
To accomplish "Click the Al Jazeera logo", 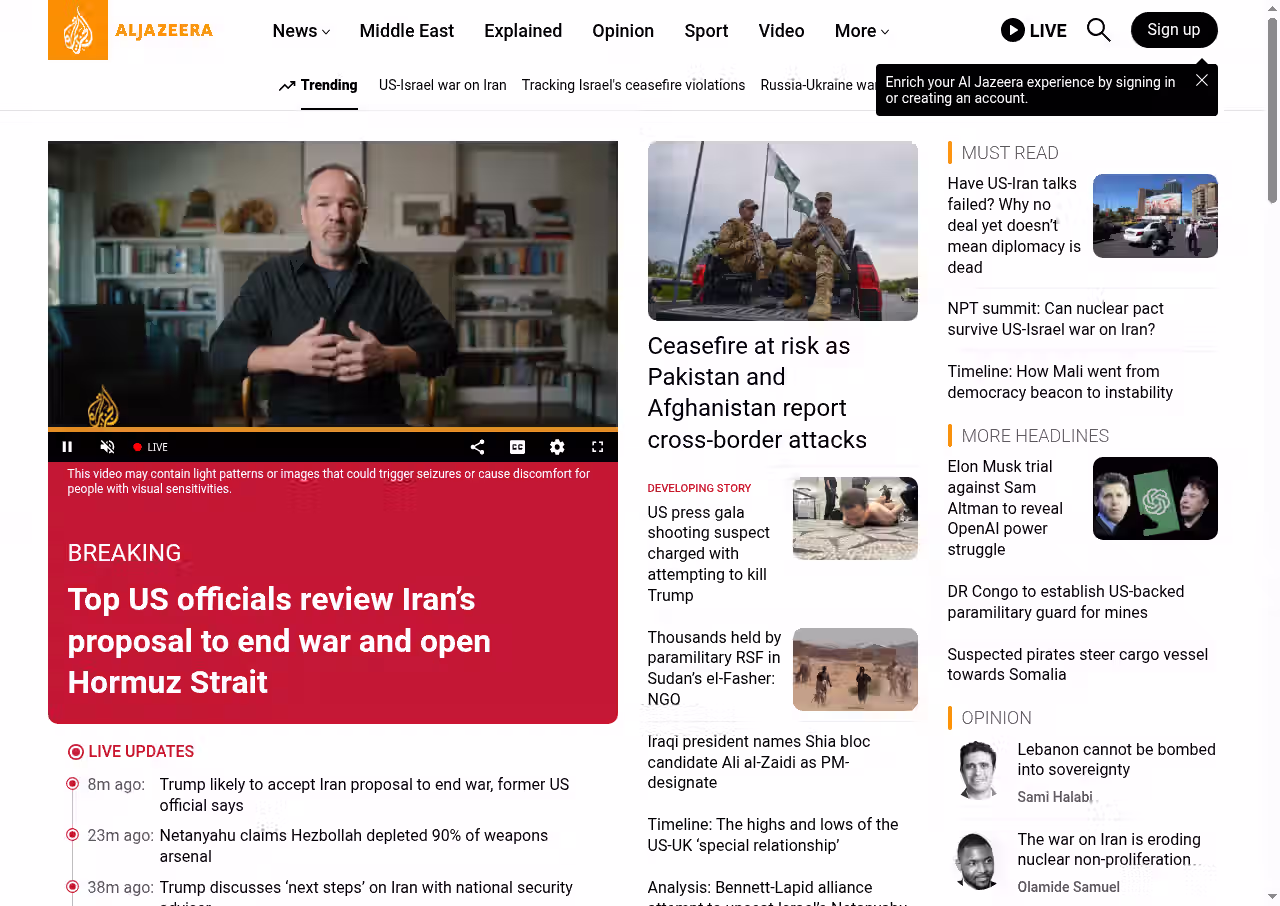I will [131, 30].
